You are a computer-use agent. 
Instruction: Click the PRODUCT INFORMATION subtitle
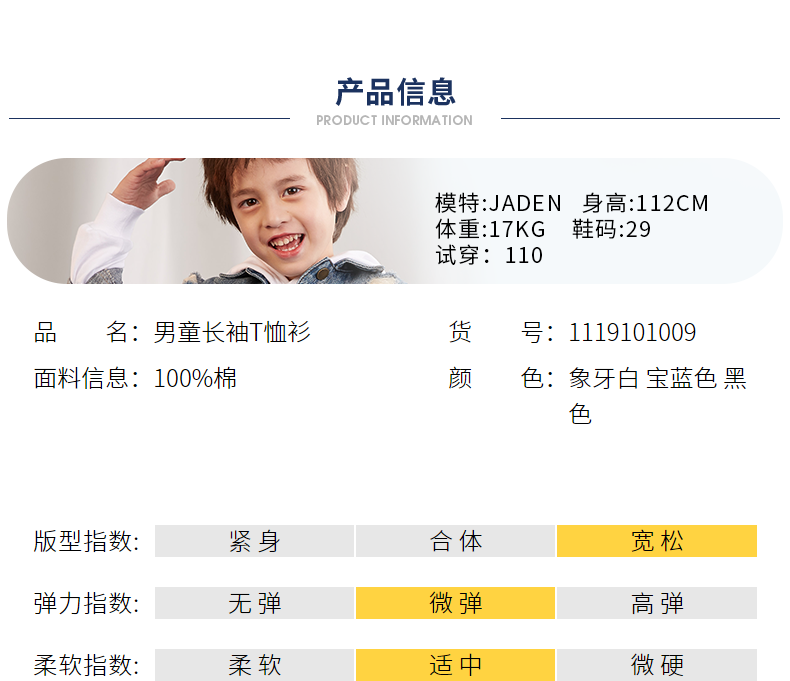pos(394,120)
